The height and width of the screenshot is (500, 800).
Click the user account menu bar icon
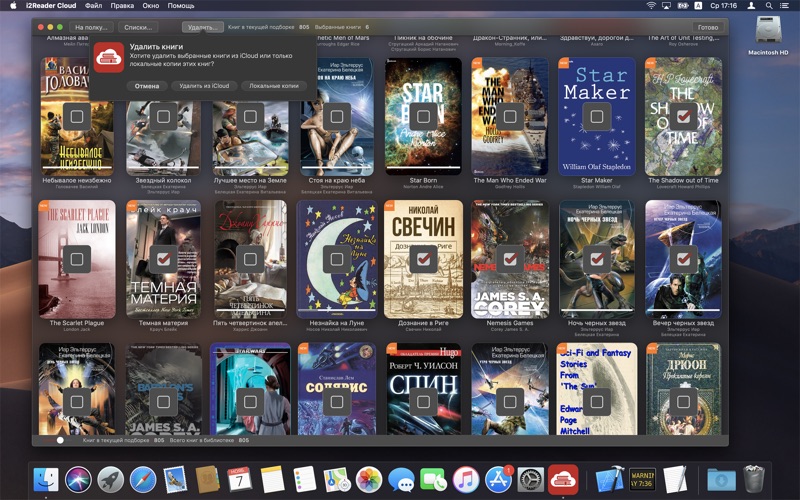pyautogui.click(x=752, y=6)
